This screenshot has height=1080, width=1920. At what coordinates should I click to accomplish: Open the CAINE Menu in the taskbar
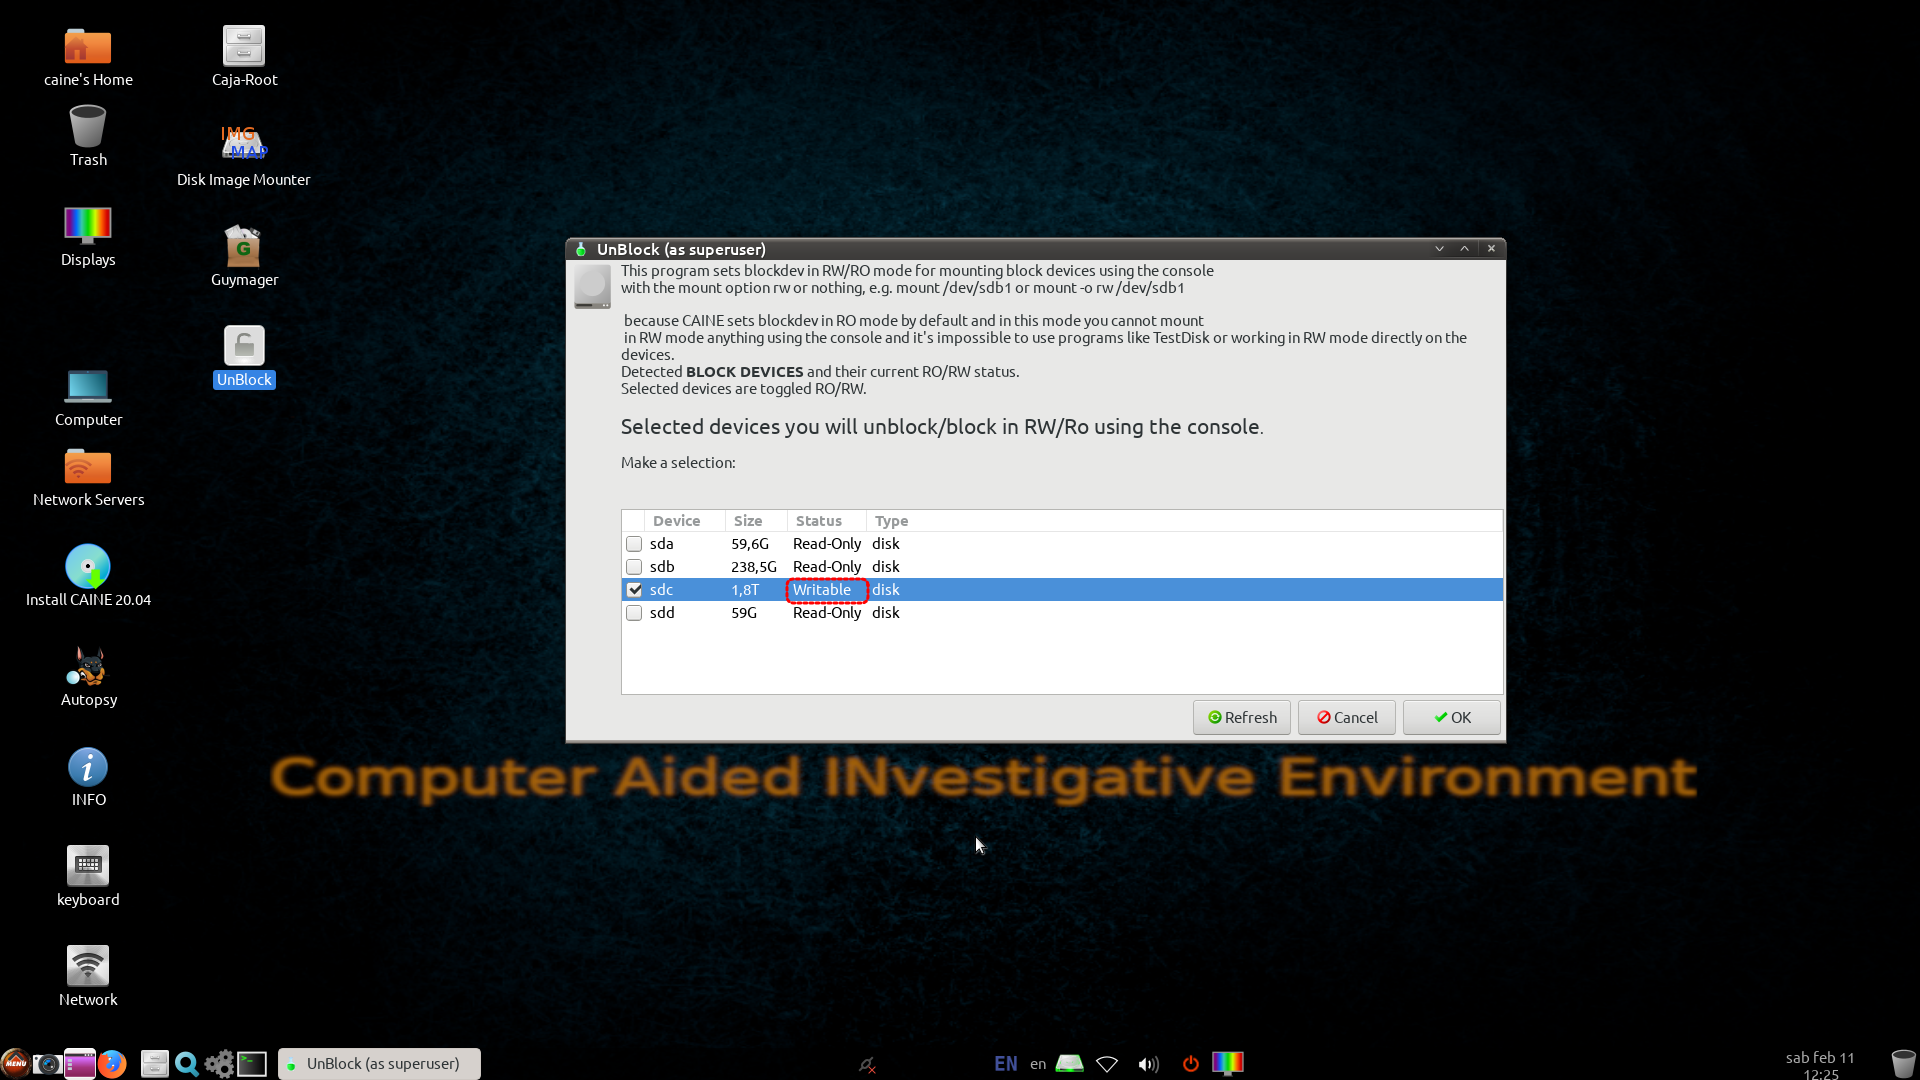click(x=15, y=1064)
